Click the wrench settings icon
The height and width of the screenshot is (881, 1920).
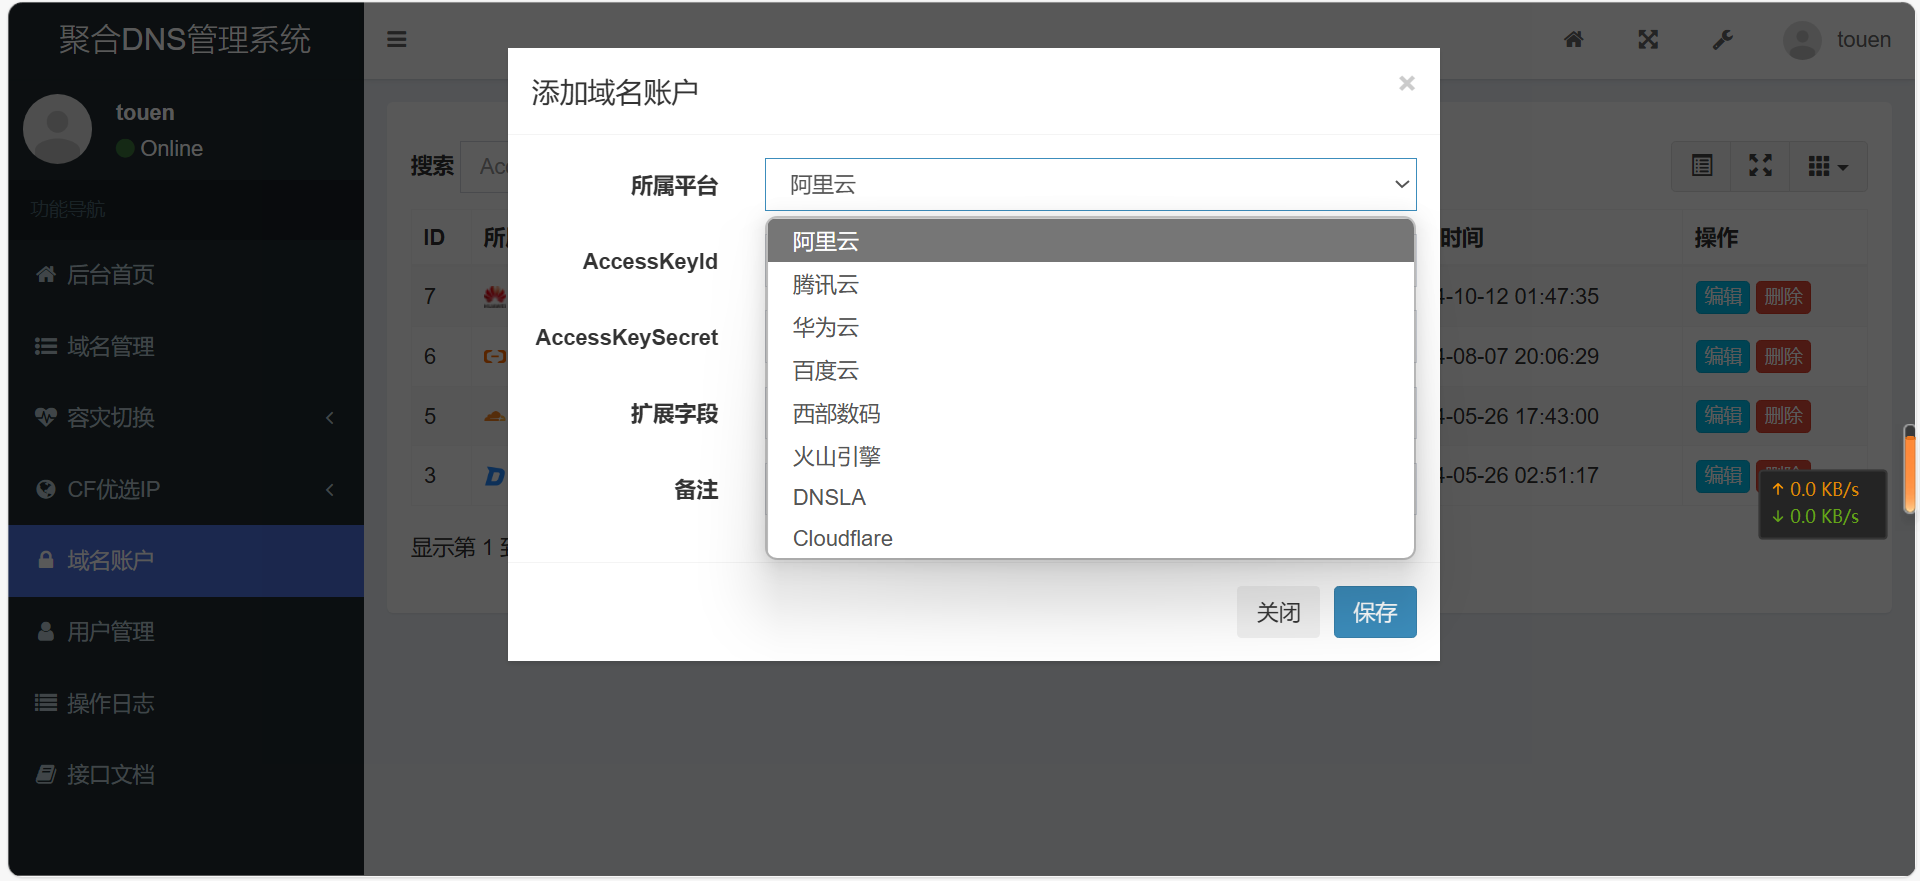(x=1722, y=40)
